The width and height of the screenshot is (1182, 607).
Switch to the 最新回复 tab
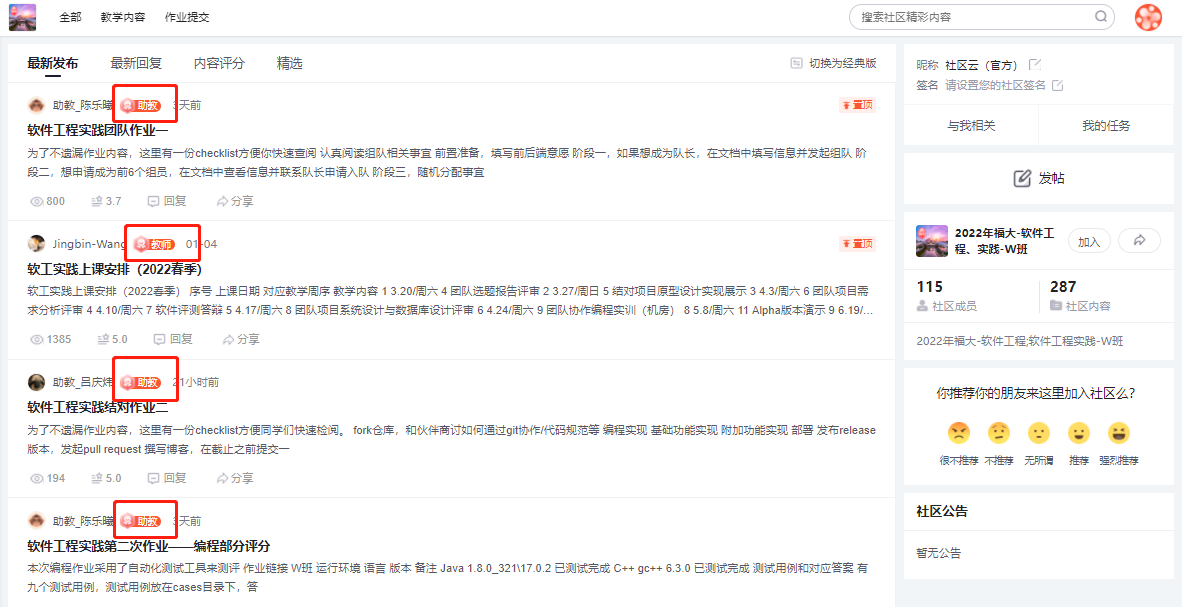pos(136,63)
